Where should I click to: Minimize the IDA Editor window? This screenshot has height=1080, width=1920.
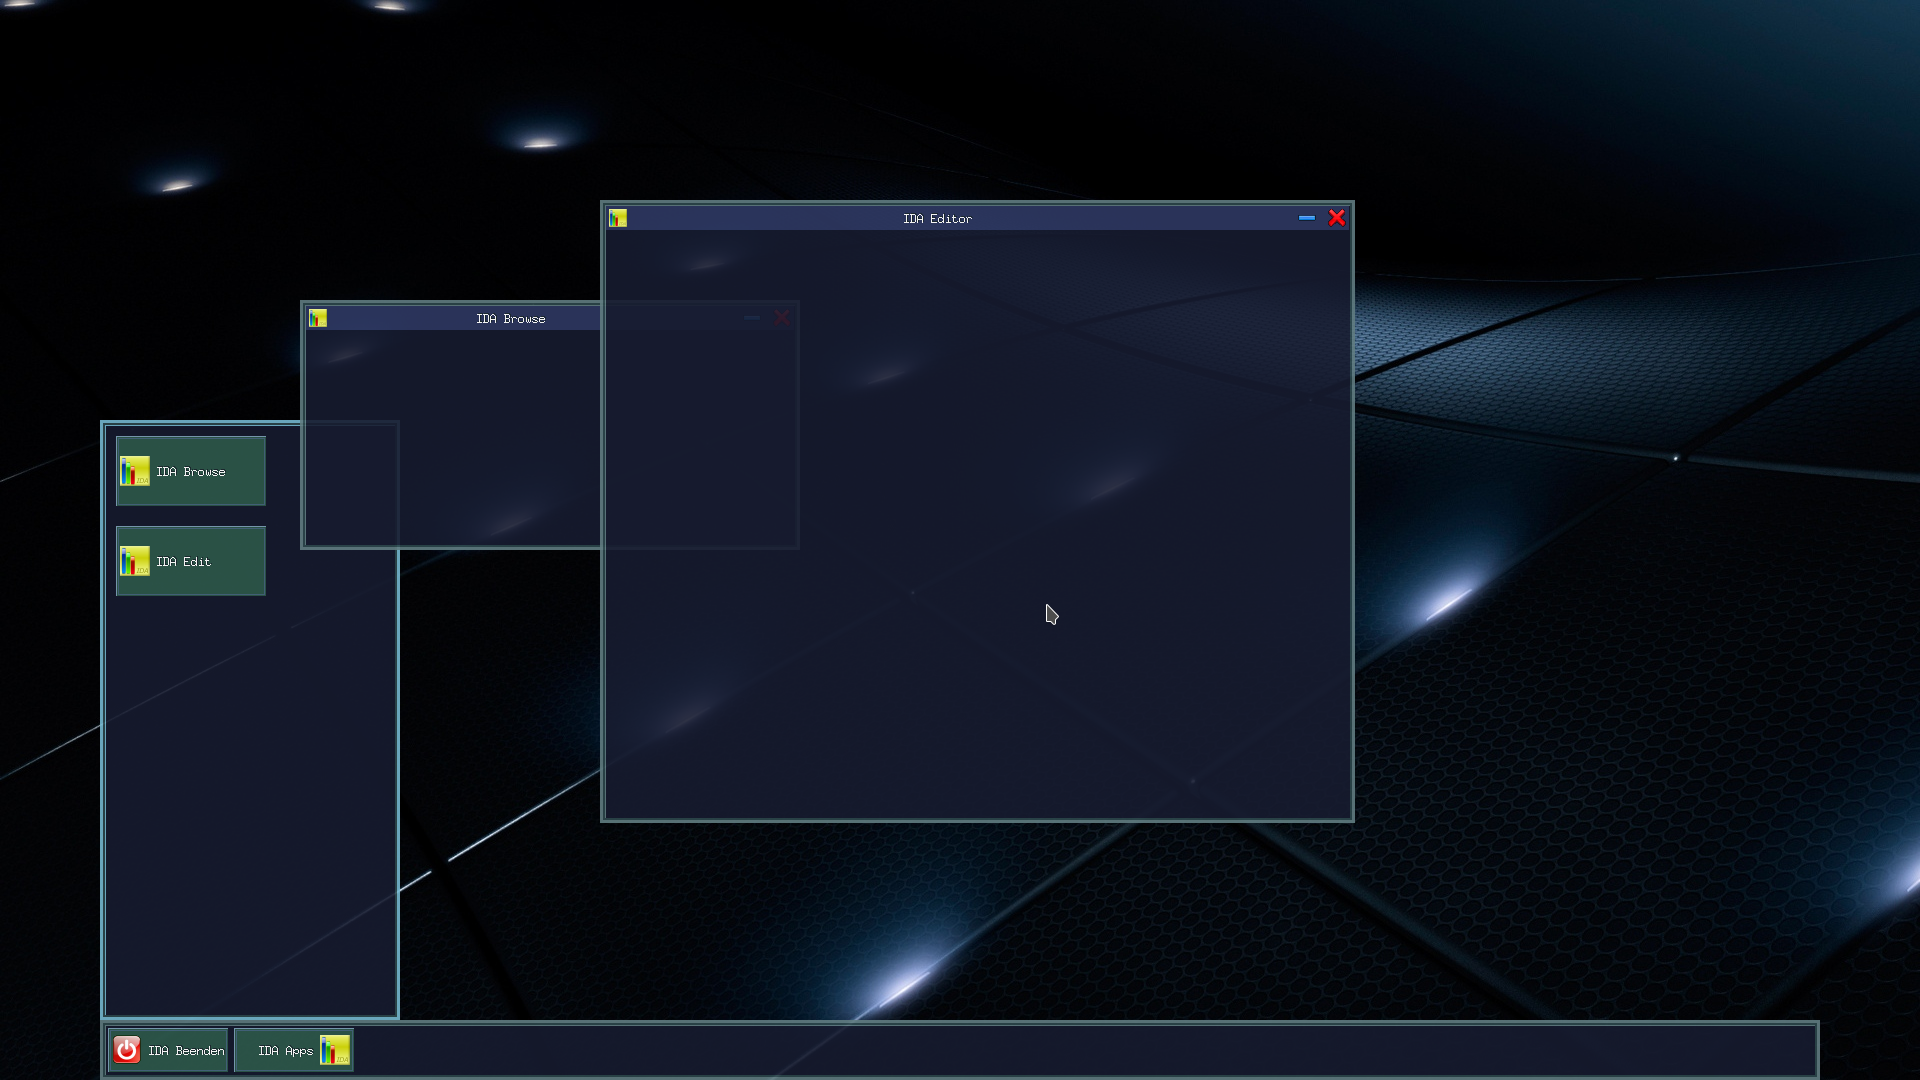click(1307, 218)
